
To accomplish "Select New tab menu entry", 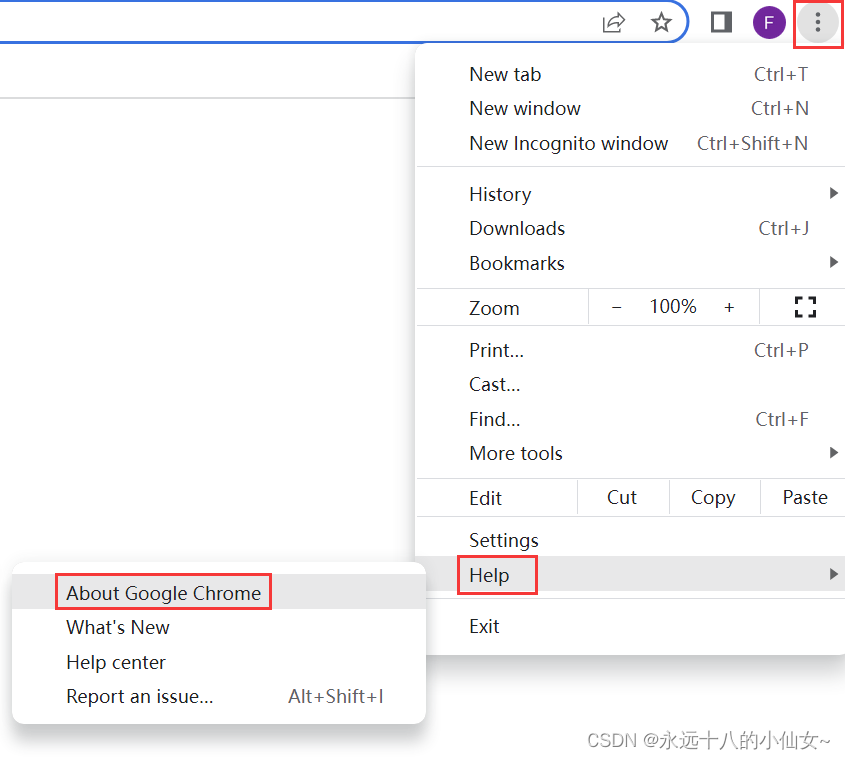I will point(631,74).
